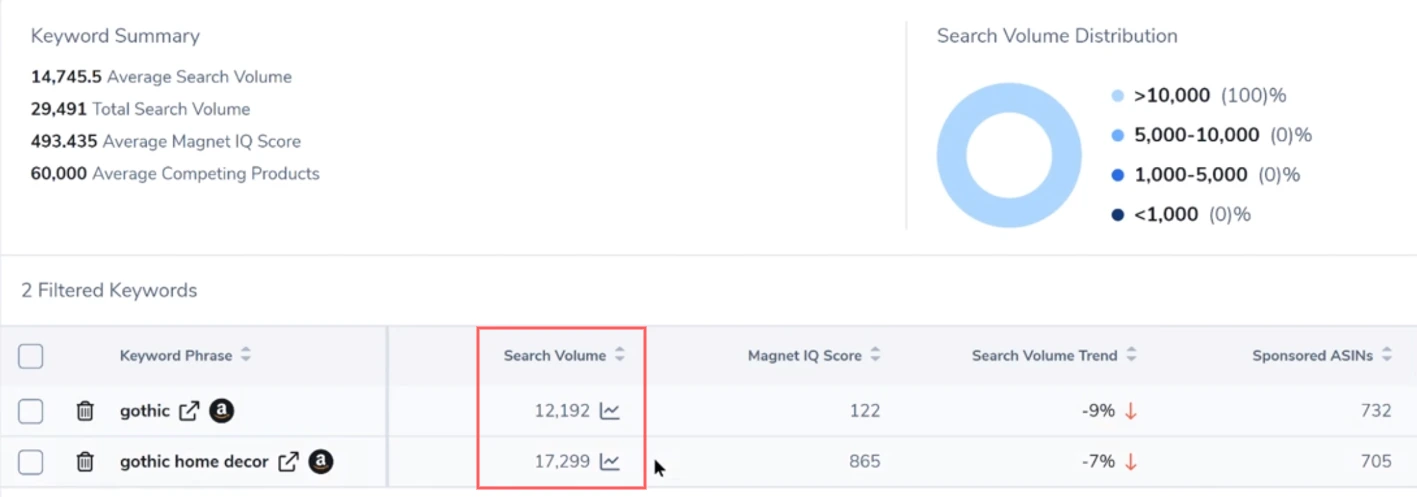The width and height of the screenshot is (1417, 497).
Task: Show search volume chart for gothic home decor
Action: pyautogui.click(x=609, y=462)
